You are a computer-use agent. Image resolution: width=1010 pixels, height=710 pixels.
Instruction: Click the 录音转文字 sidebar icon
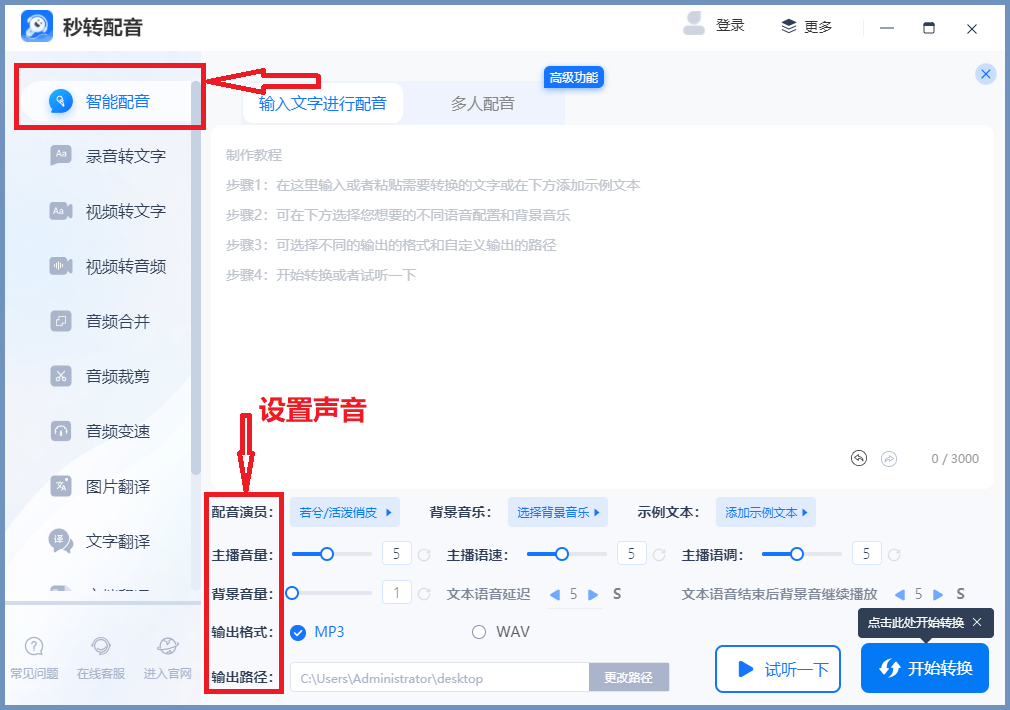click(61, 155)
